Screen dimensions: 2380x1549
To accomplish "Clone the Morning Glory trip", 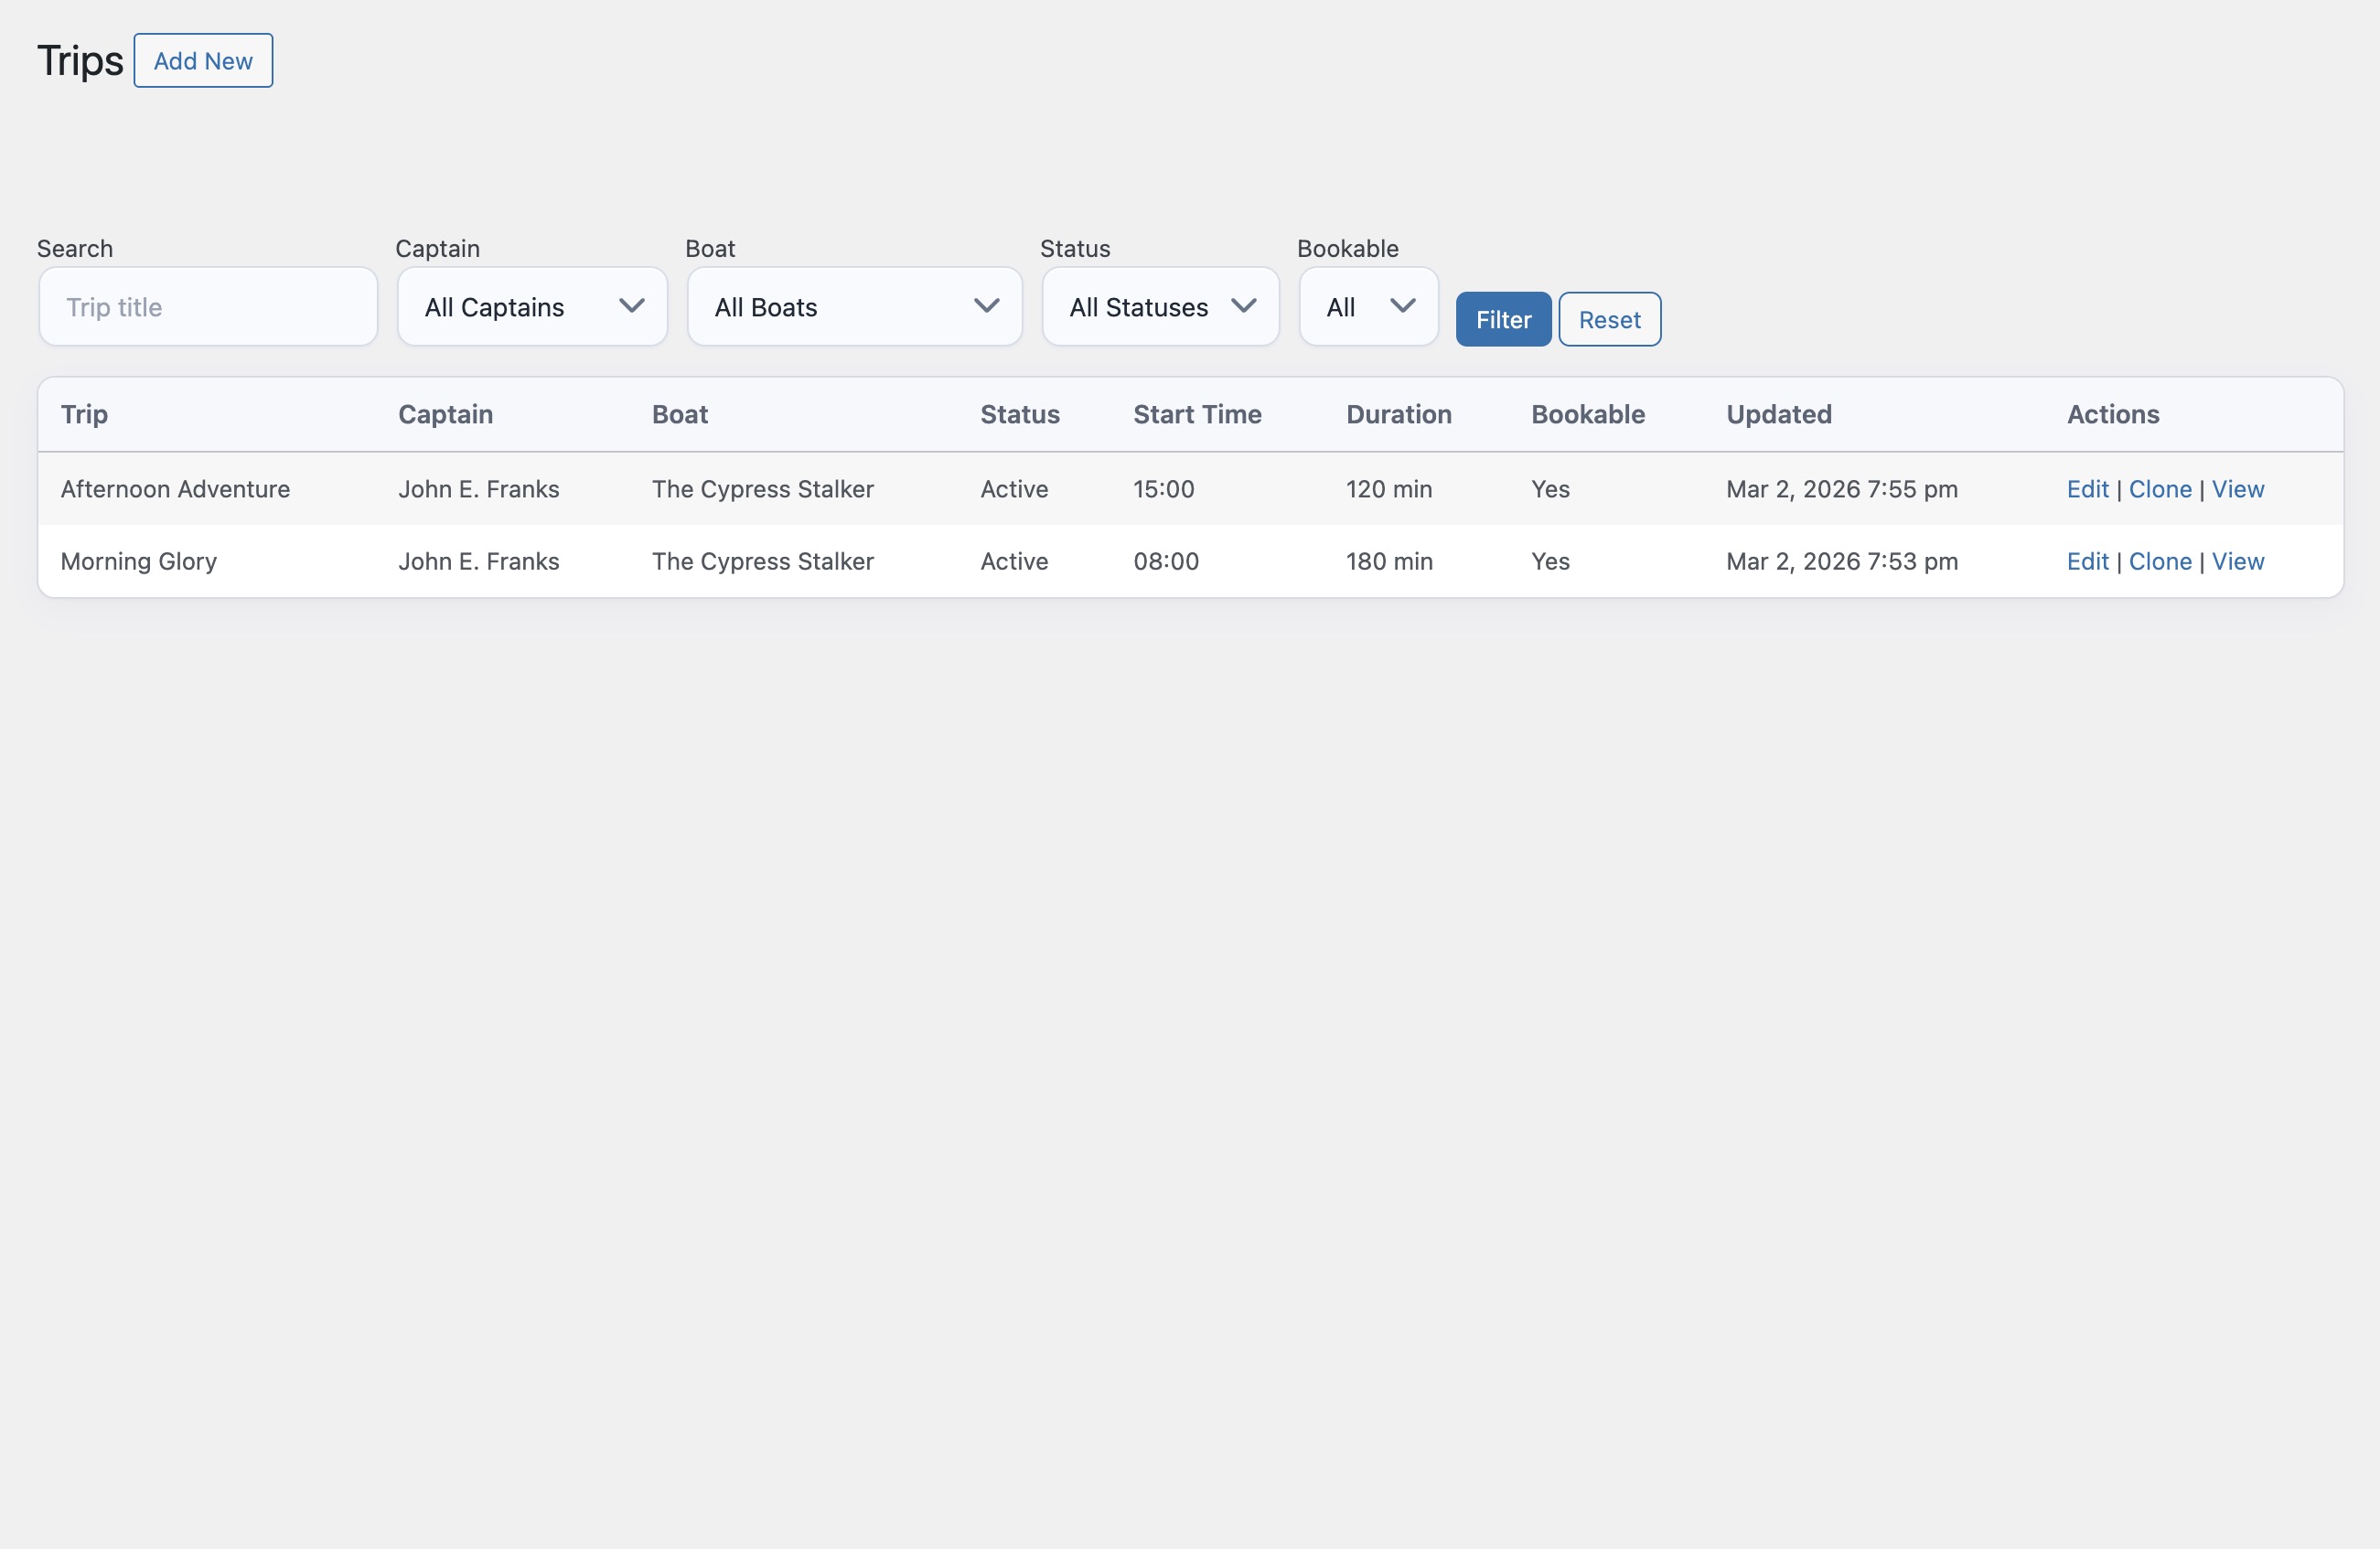I will click(2160, 561).
